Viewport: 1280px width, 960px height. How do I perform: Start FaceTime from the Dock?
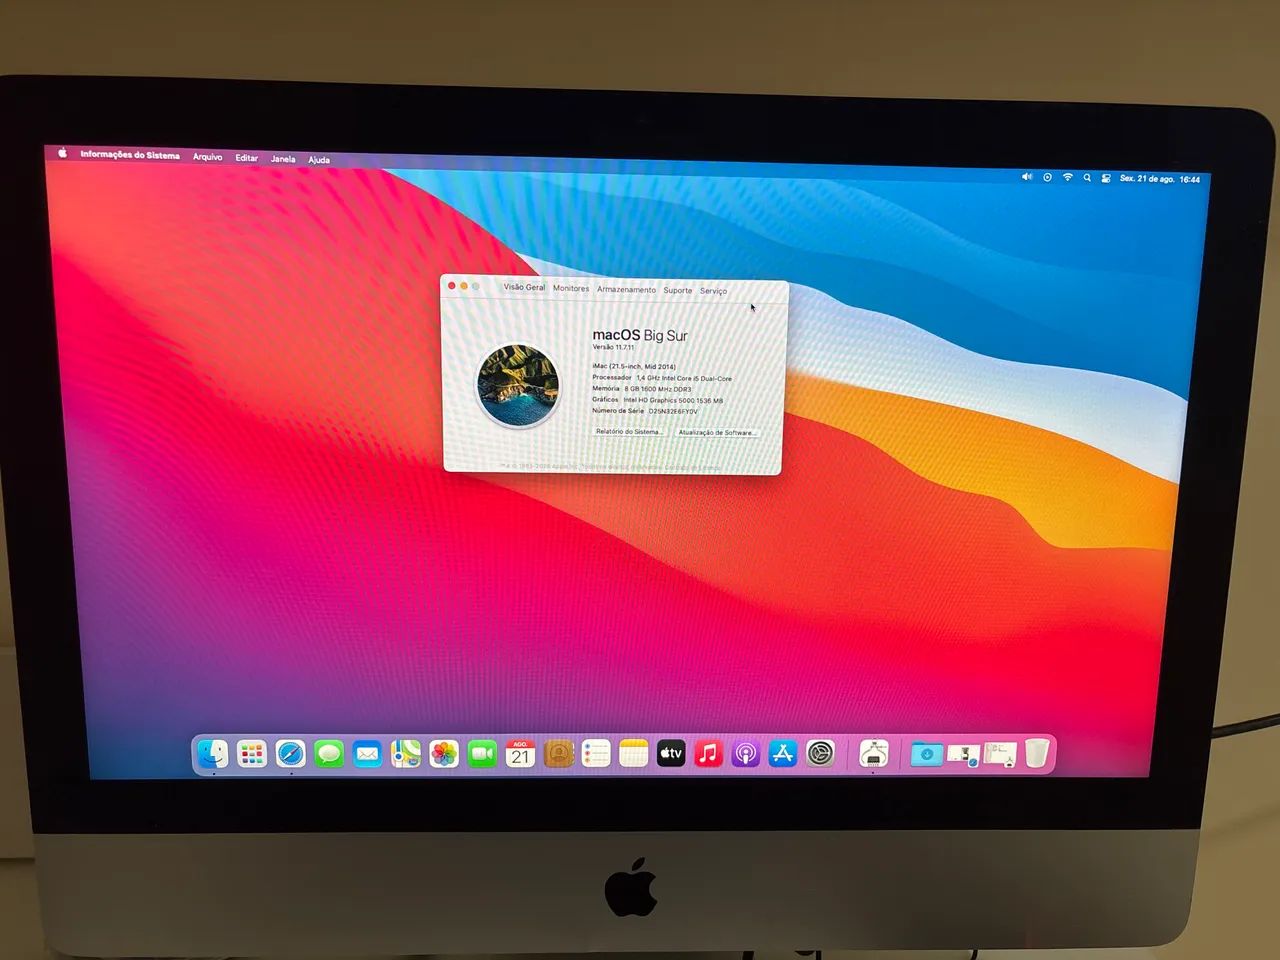pos(482,754)
